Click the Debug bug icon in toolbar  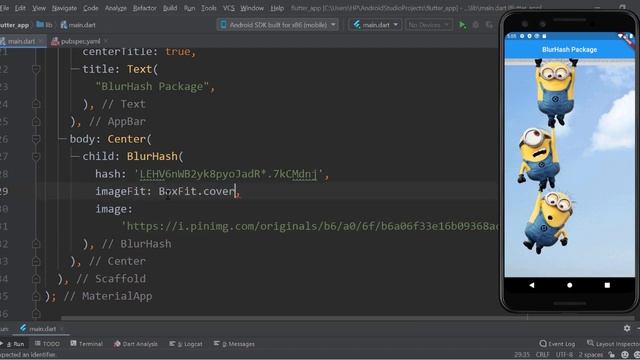click(476, 25)
